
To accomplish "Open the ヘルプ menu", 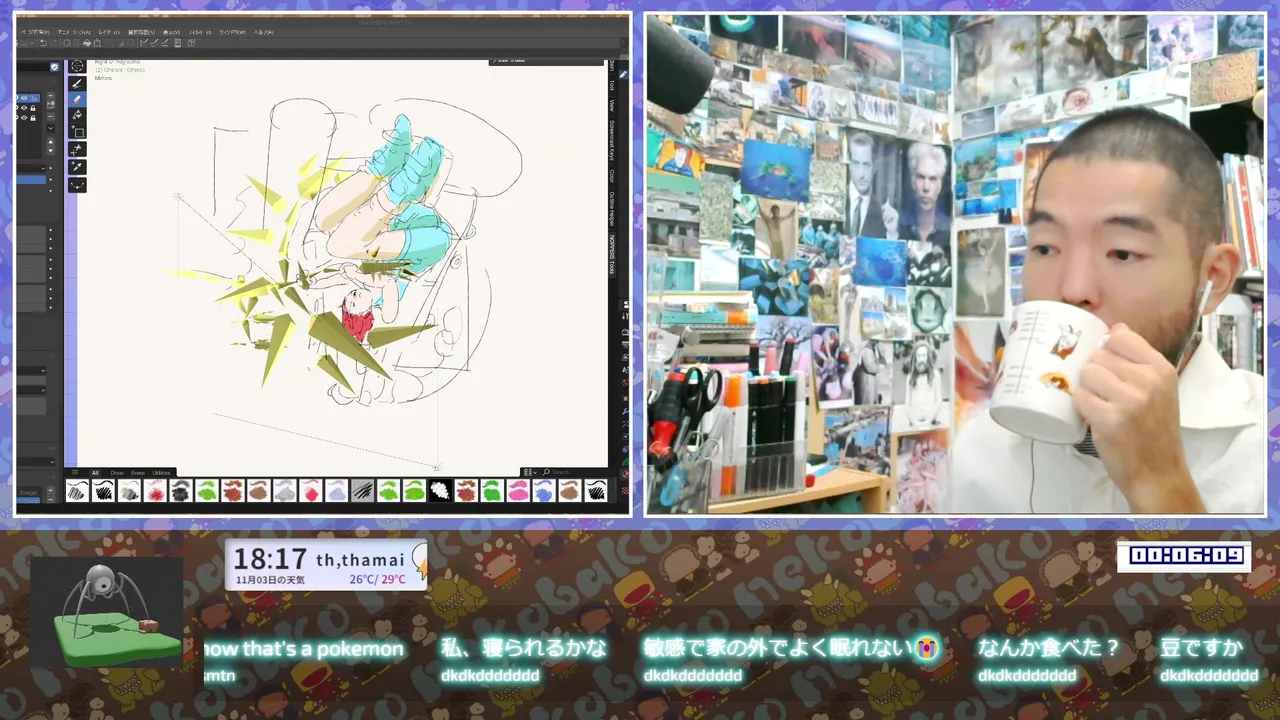I will point(264,32).
